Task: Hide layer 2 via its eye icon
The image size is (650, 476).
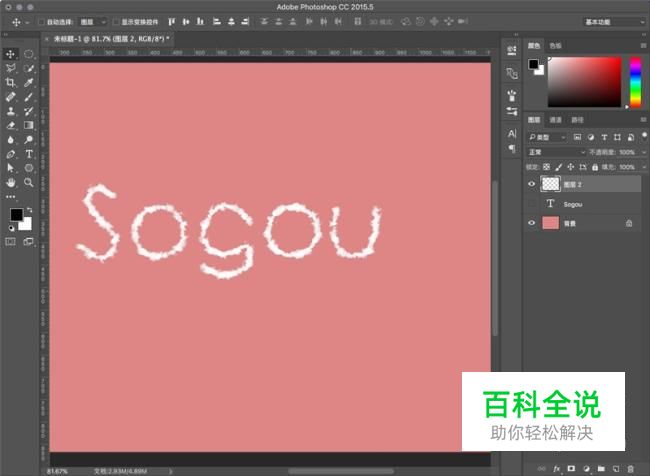Action: click(x=531, y=184)
